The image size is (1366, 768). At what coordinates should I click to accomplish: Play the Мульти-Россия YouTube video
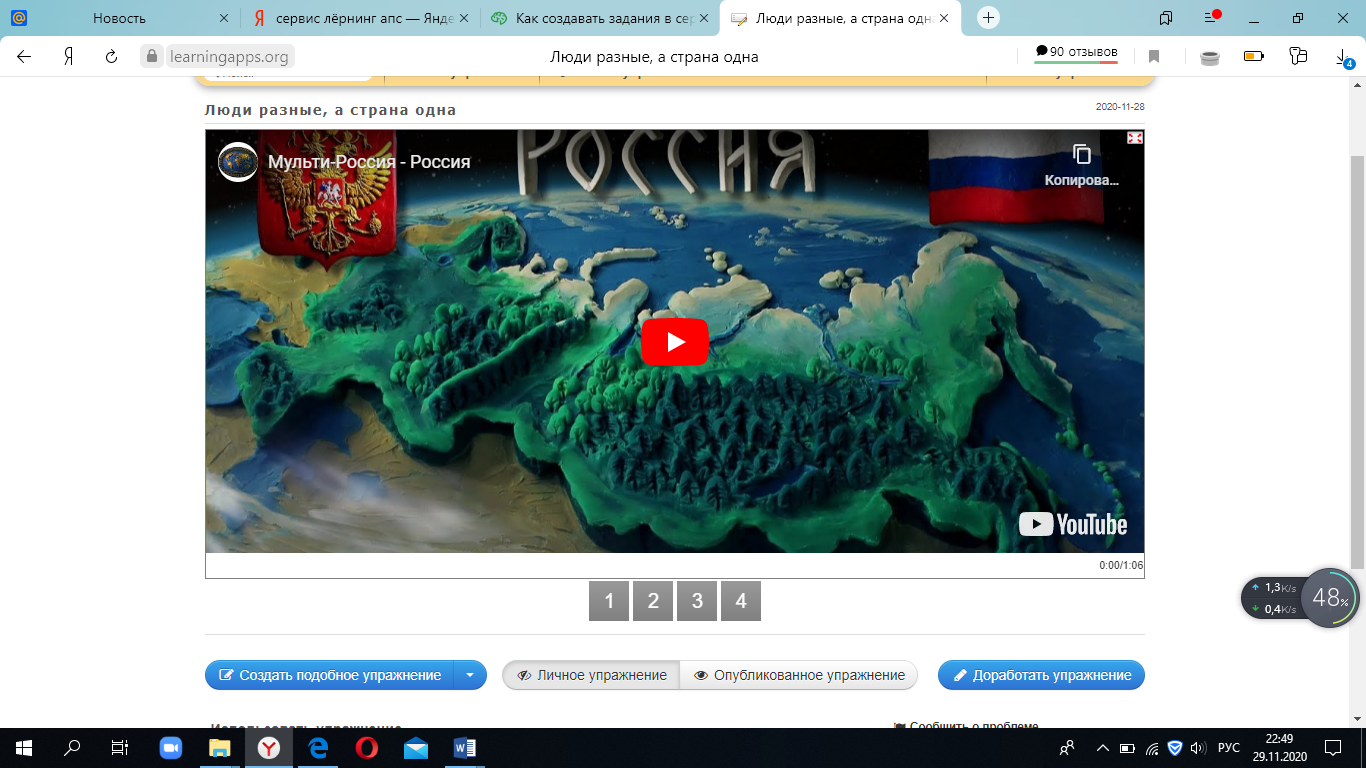coord(674,342)
